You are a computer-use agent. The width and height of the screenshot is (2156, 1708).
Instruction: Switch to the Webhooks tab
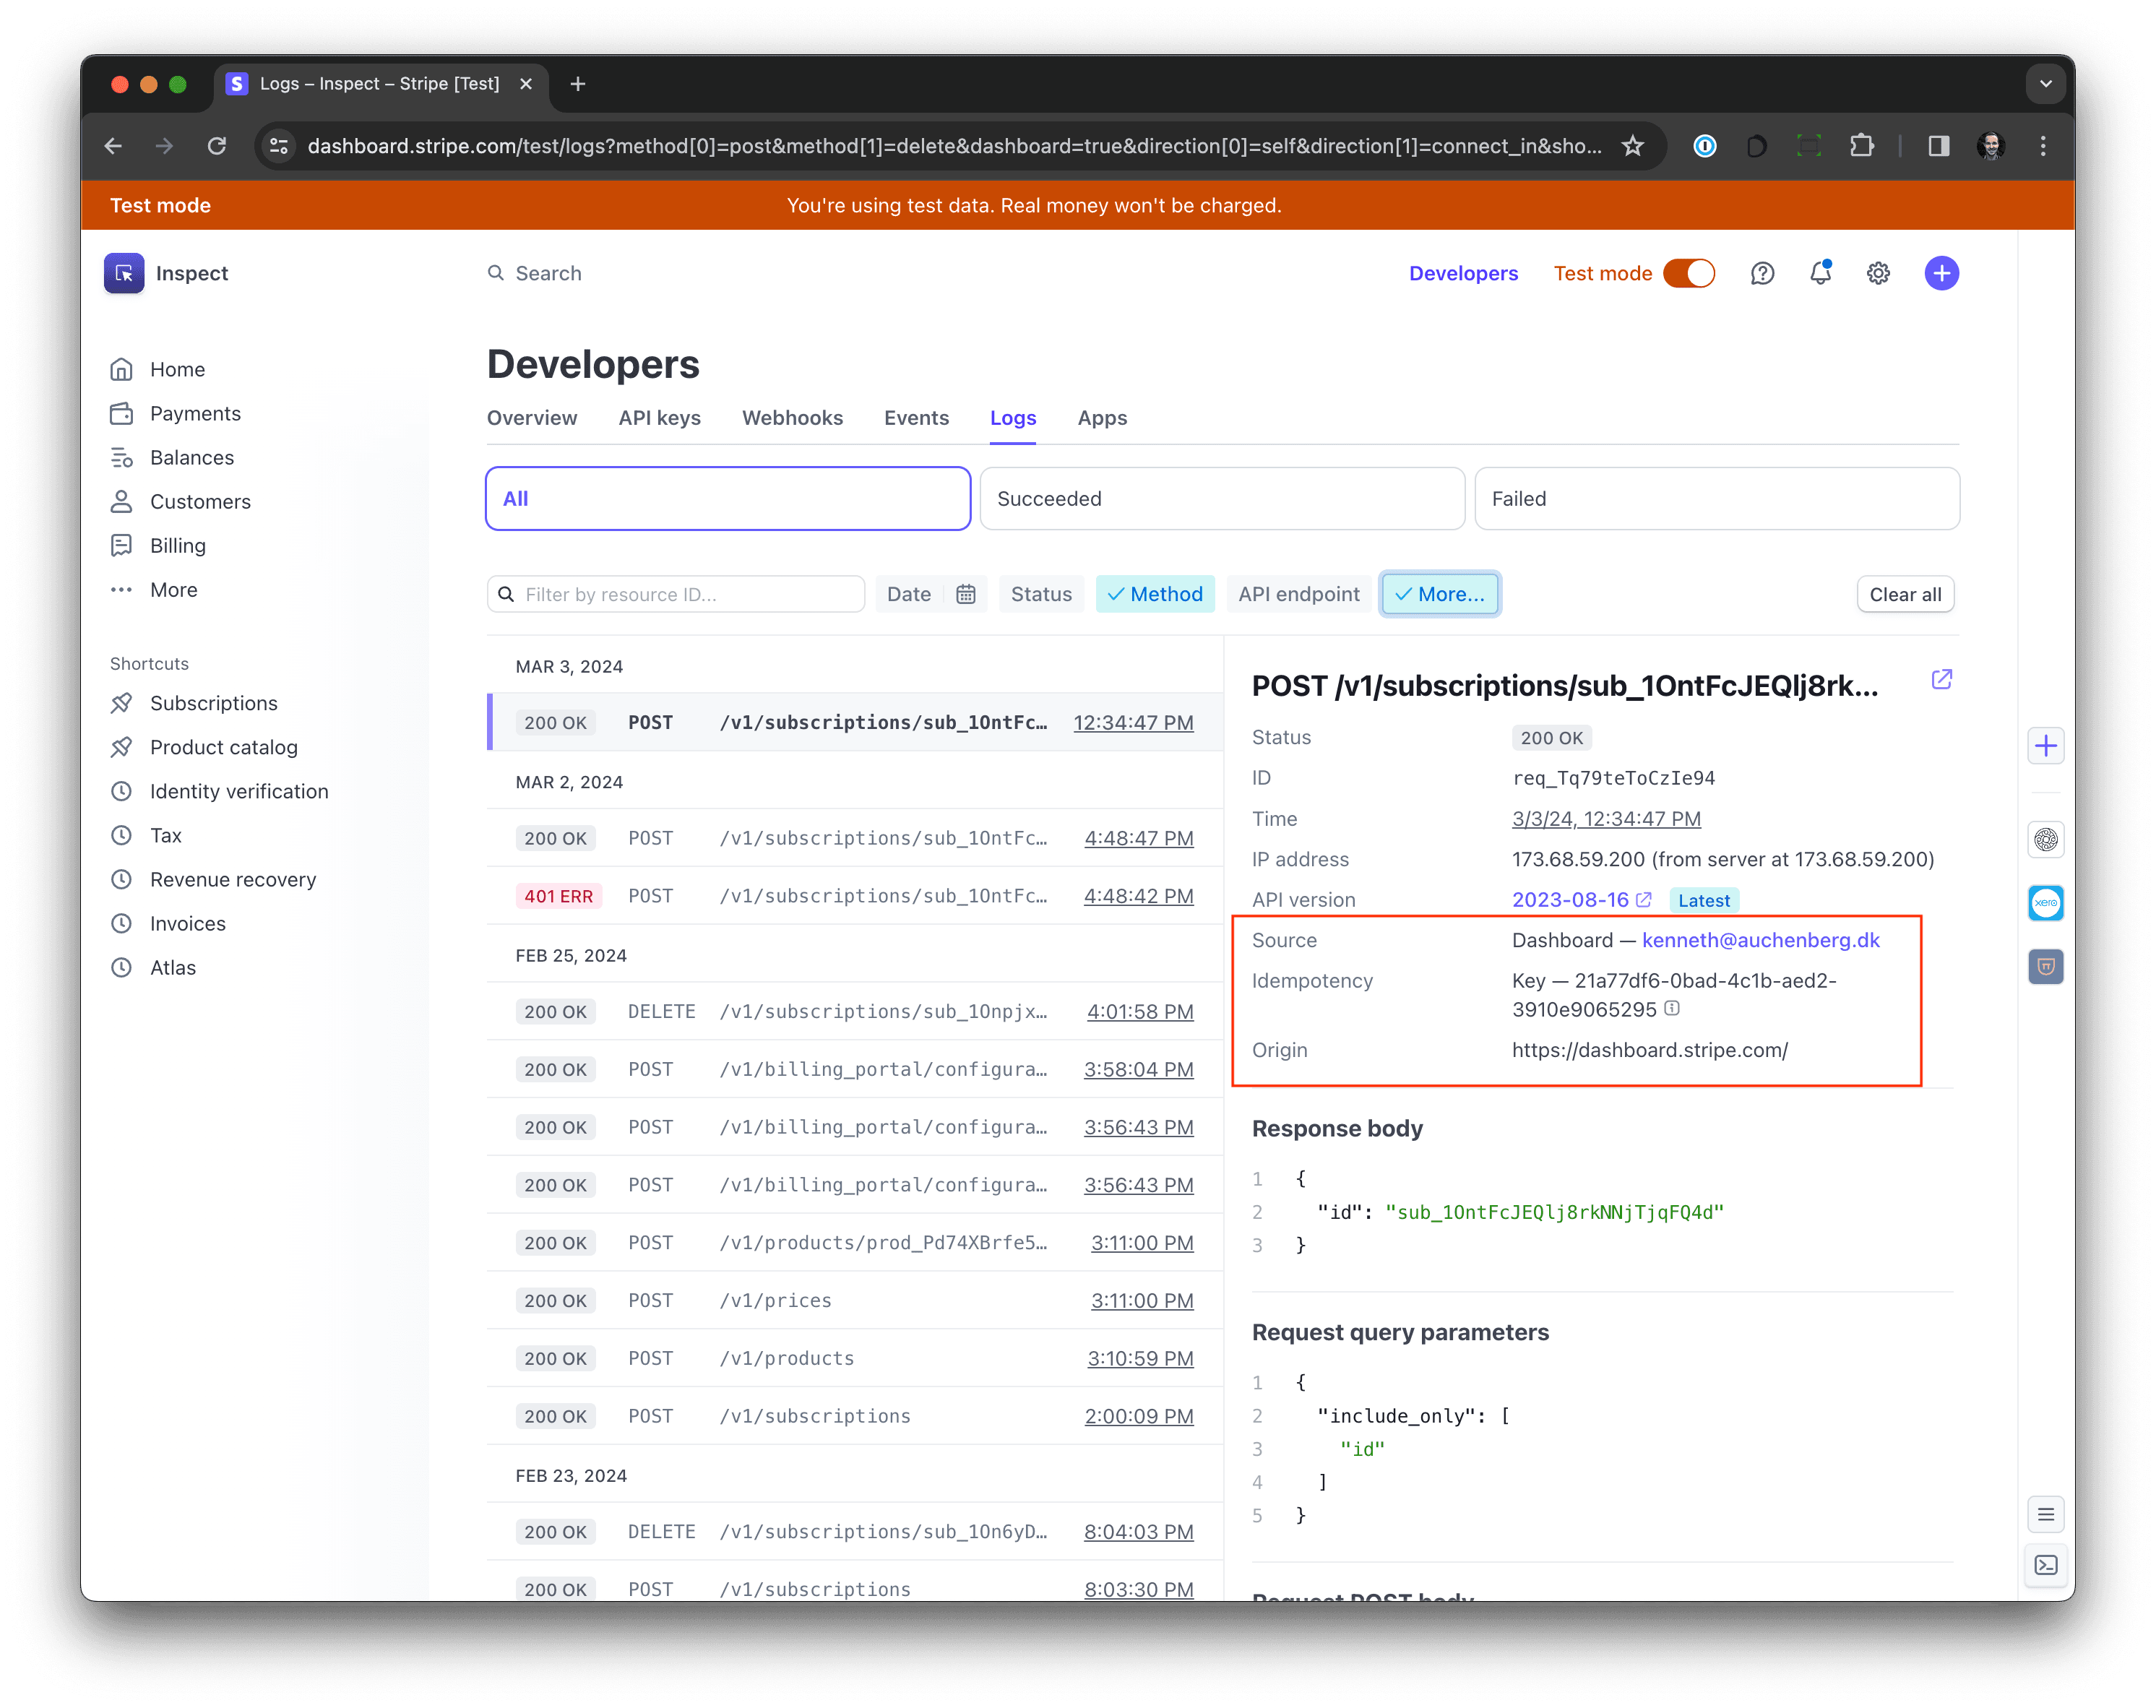coord(792,417)
